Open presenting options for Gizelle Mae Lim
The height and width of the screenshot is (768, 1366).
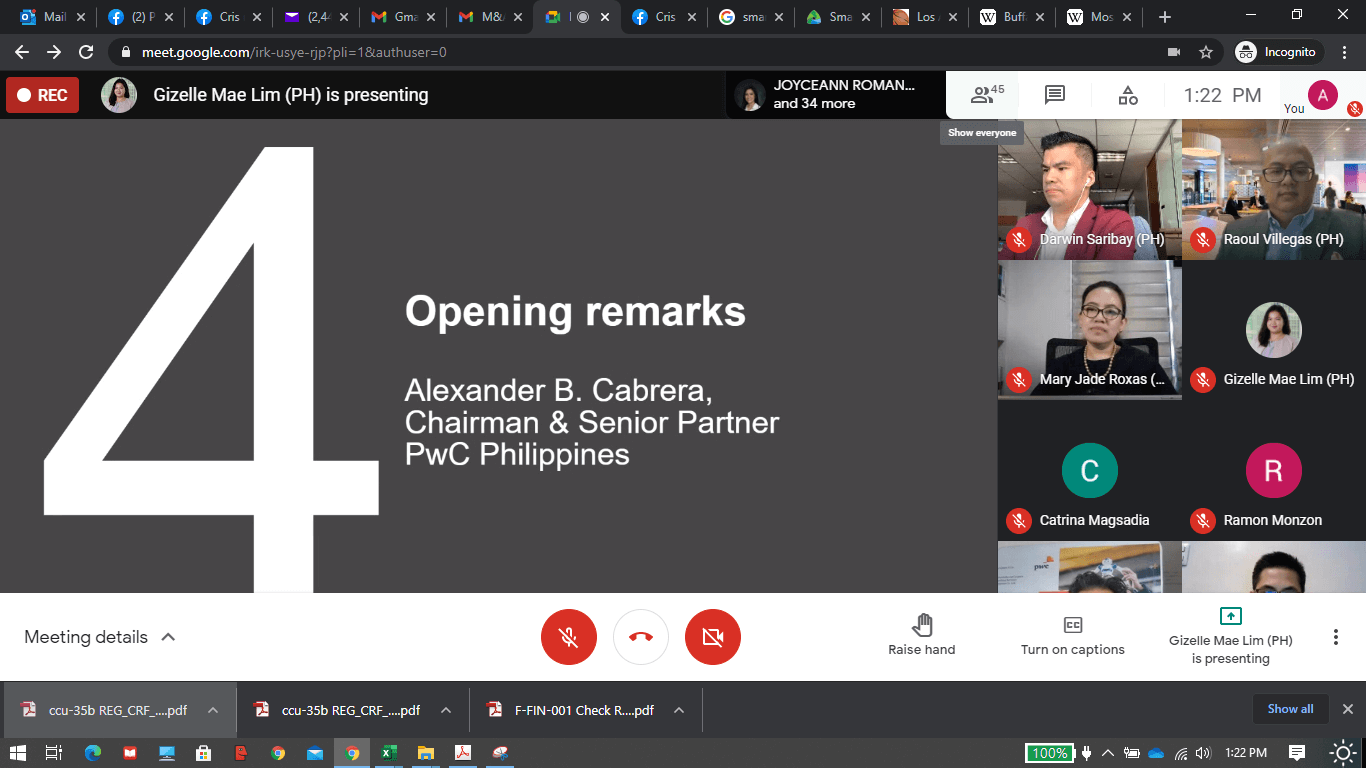1230,636
